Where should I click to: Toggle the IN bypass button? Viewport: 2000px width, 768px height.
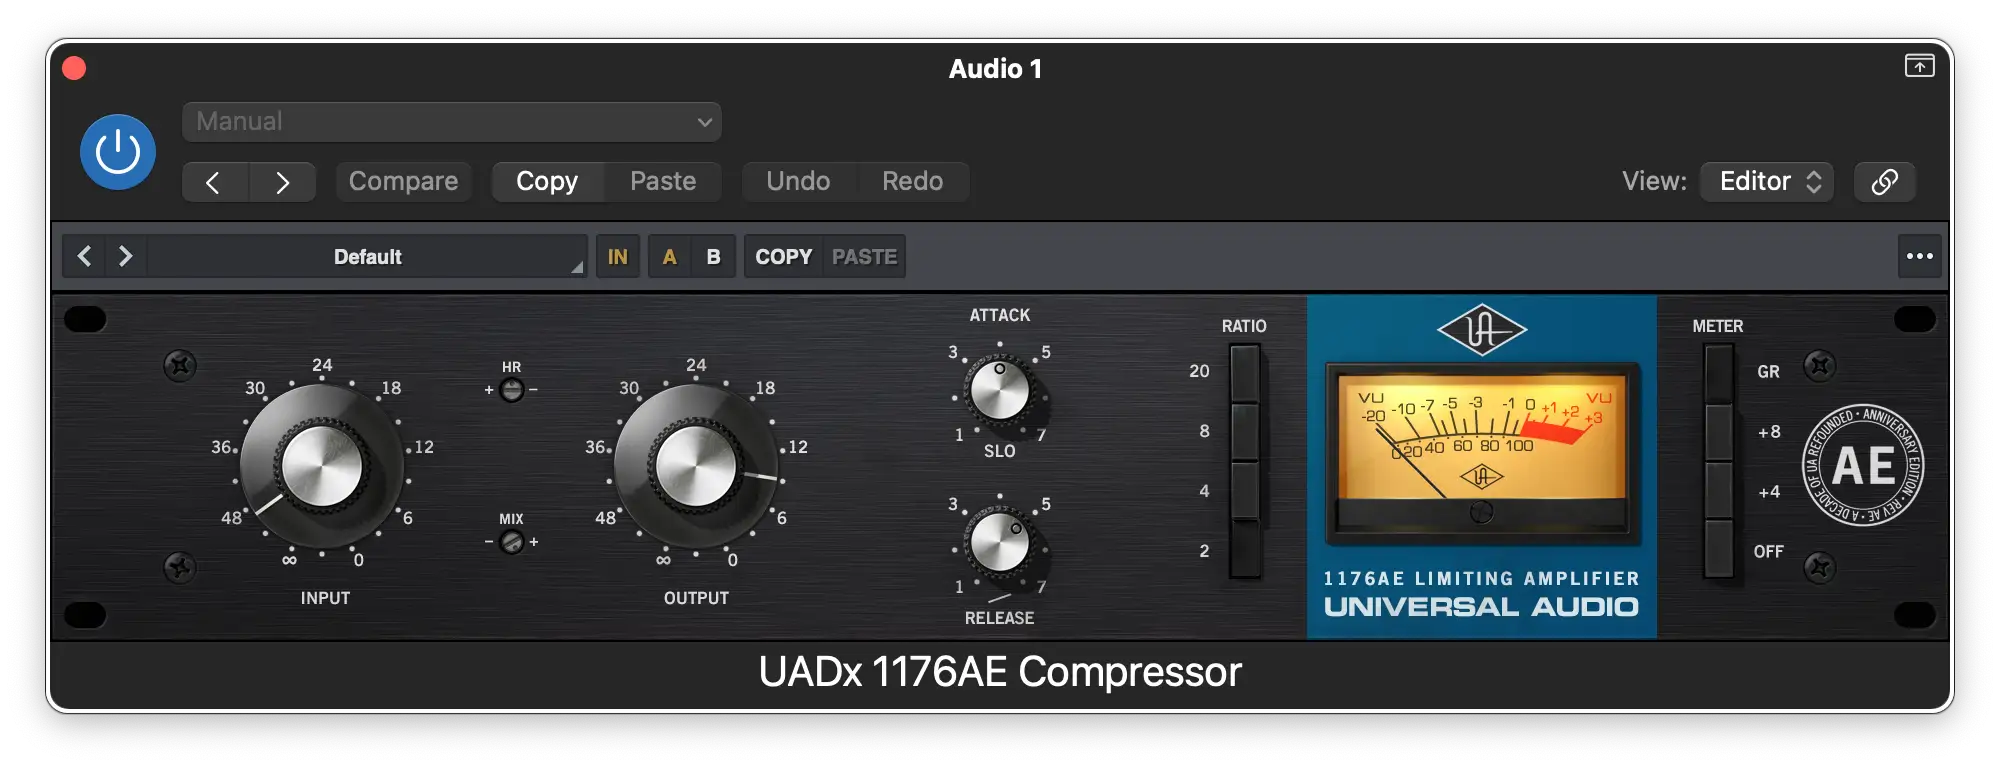click(x=618, y=256)
